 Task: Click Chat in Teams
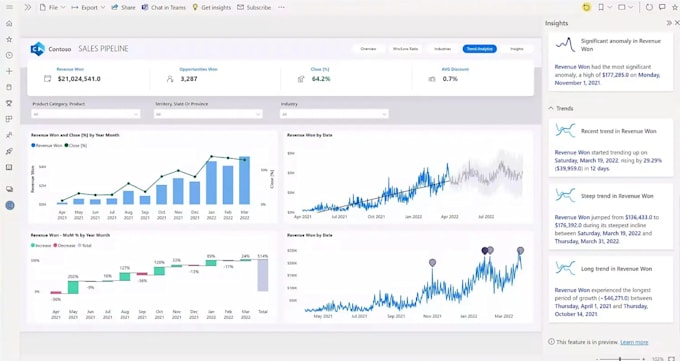click(164, 7)
